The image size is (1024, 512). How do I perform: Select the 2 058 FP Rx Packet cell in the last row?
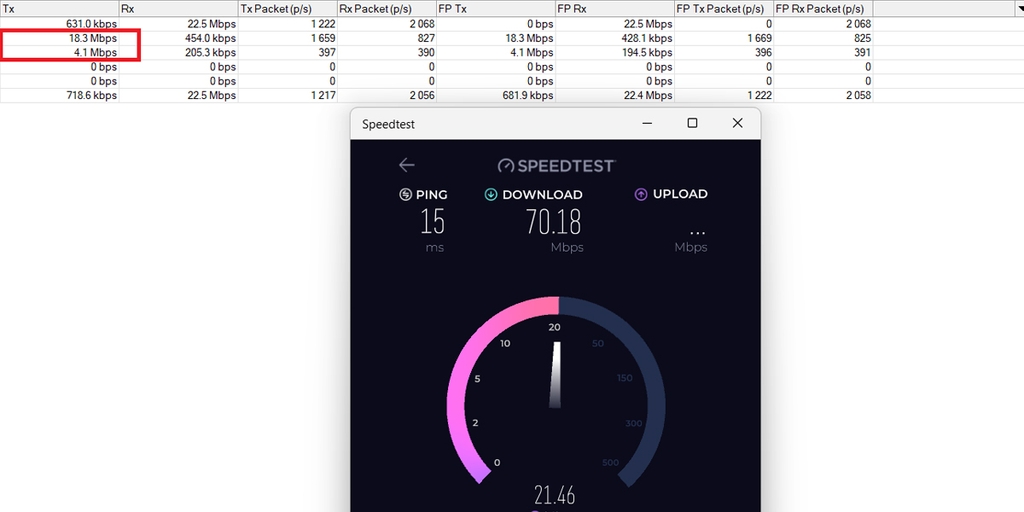click(x=823, y=96)
